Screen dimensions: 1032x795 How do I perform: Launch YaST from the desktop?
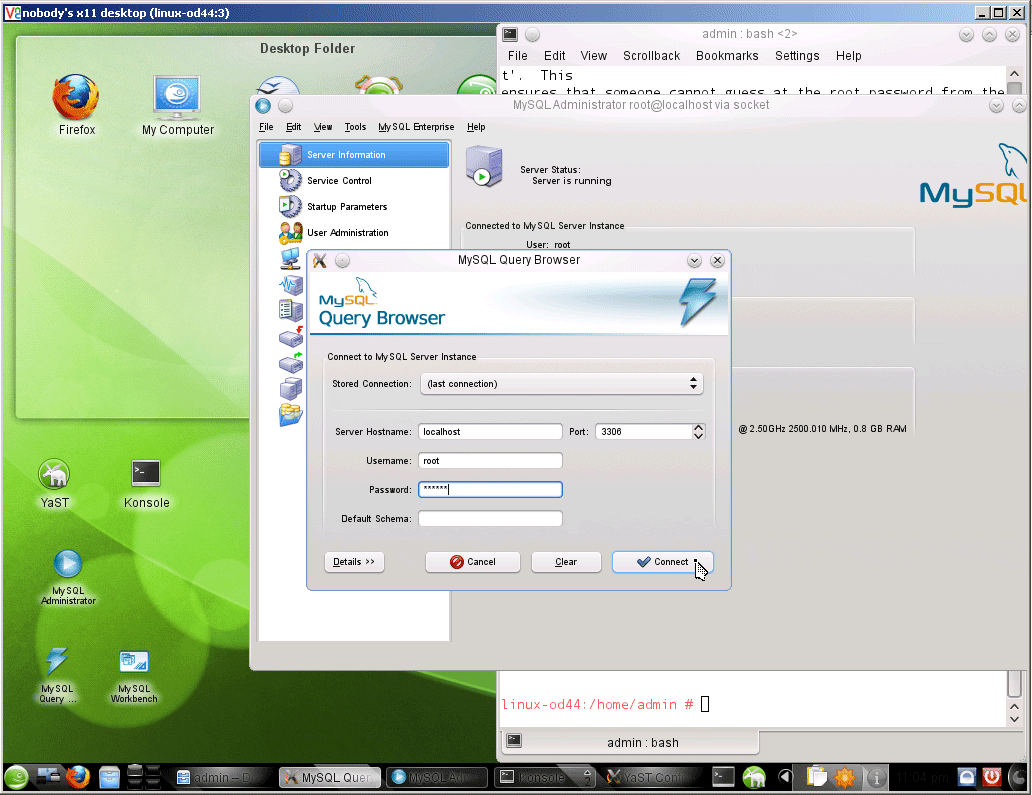tap(54, 484)
